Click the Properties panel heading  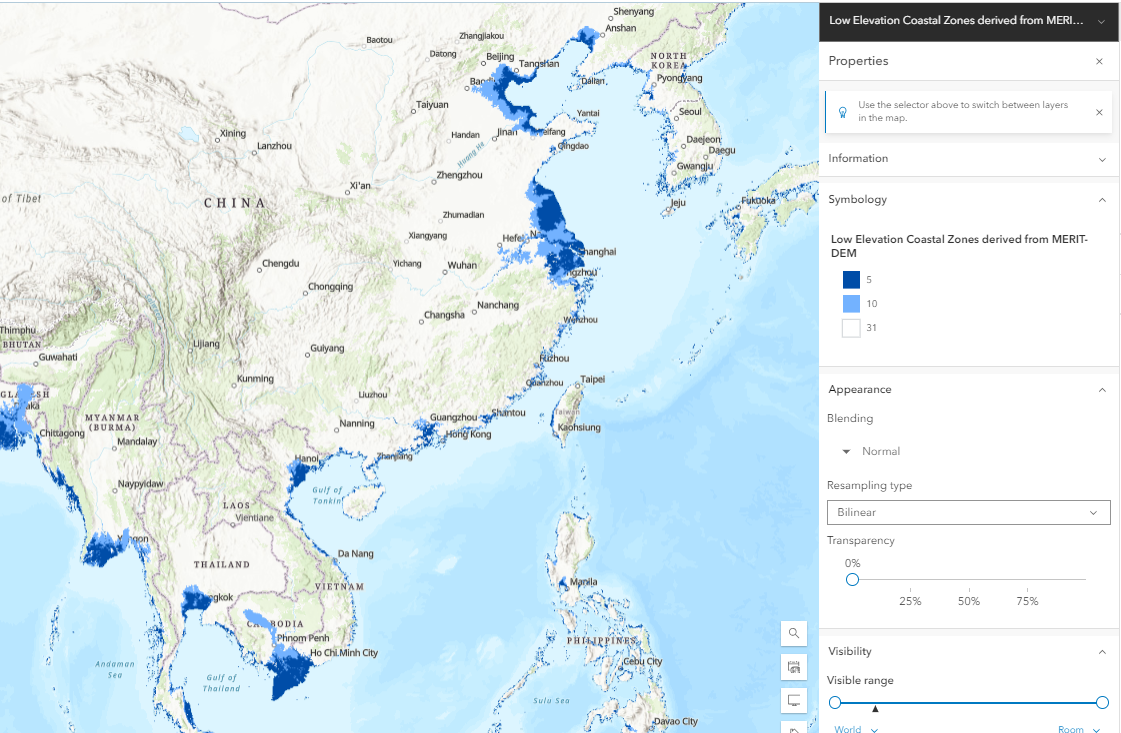[858, 62]
